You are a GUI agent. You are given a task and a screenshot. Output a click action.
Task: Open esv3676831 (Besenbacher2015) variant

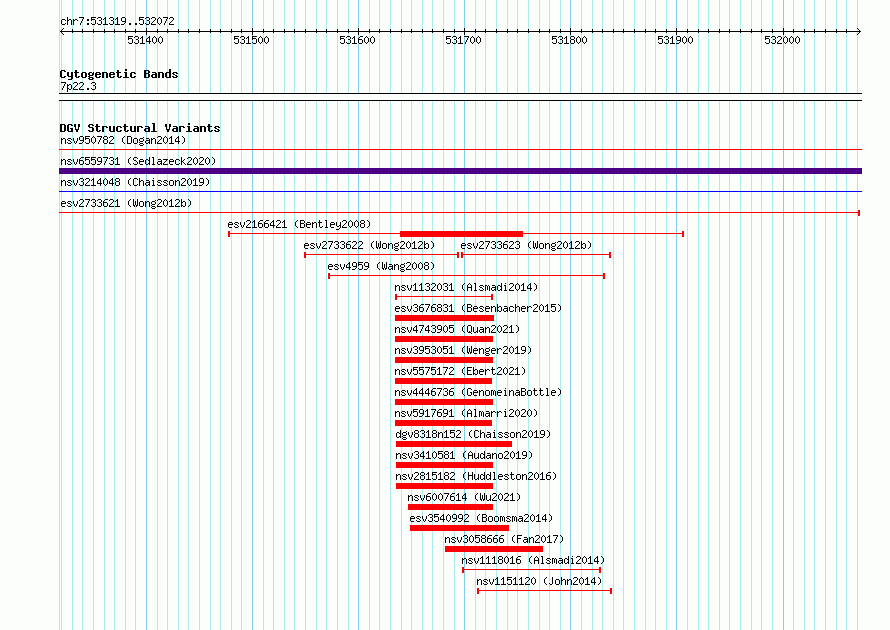478,308
